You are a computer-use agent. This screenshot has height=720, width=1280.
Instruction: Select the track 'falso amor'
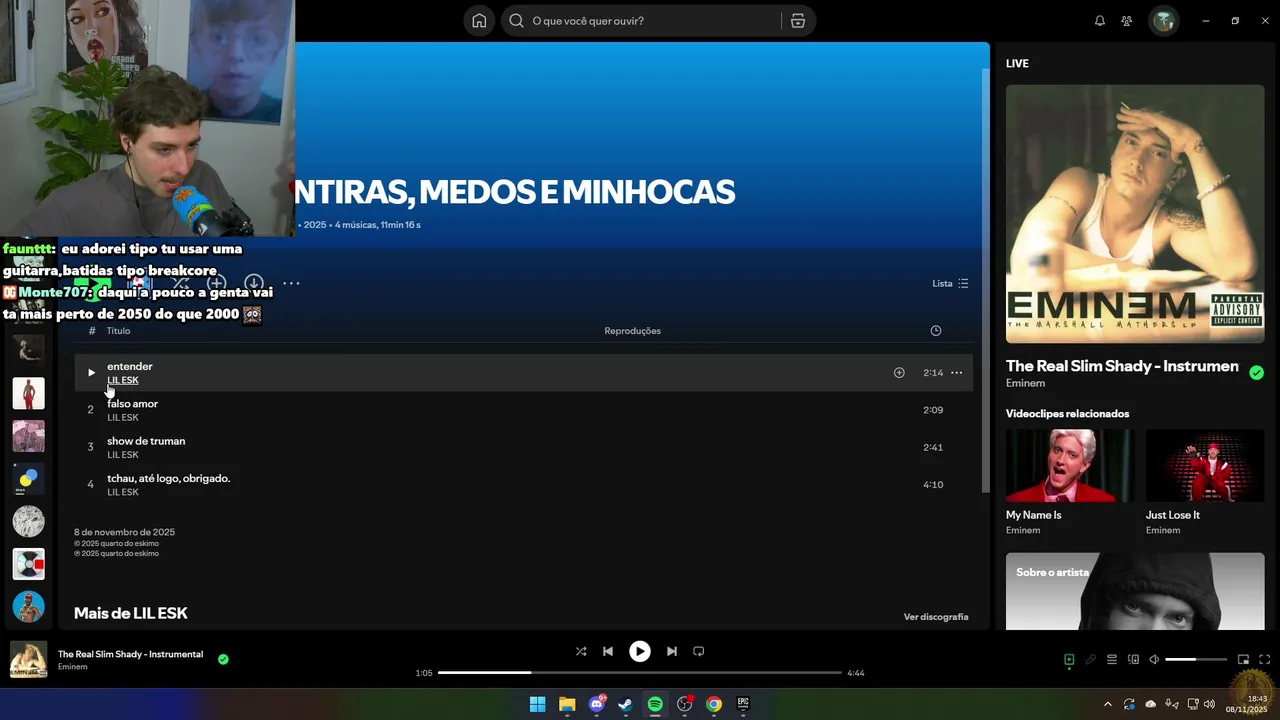523,410
